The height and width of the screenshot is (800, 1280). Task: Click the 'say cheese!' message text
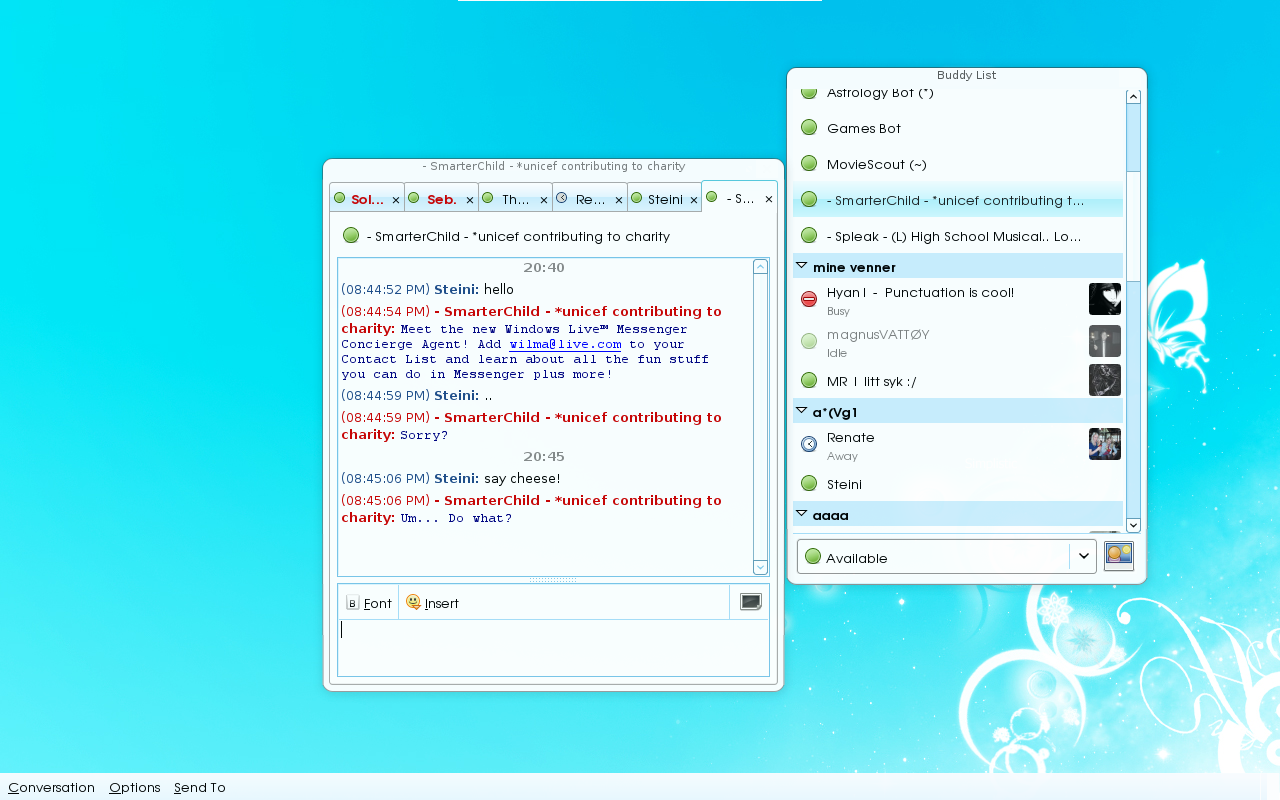(x=522, y=478)
